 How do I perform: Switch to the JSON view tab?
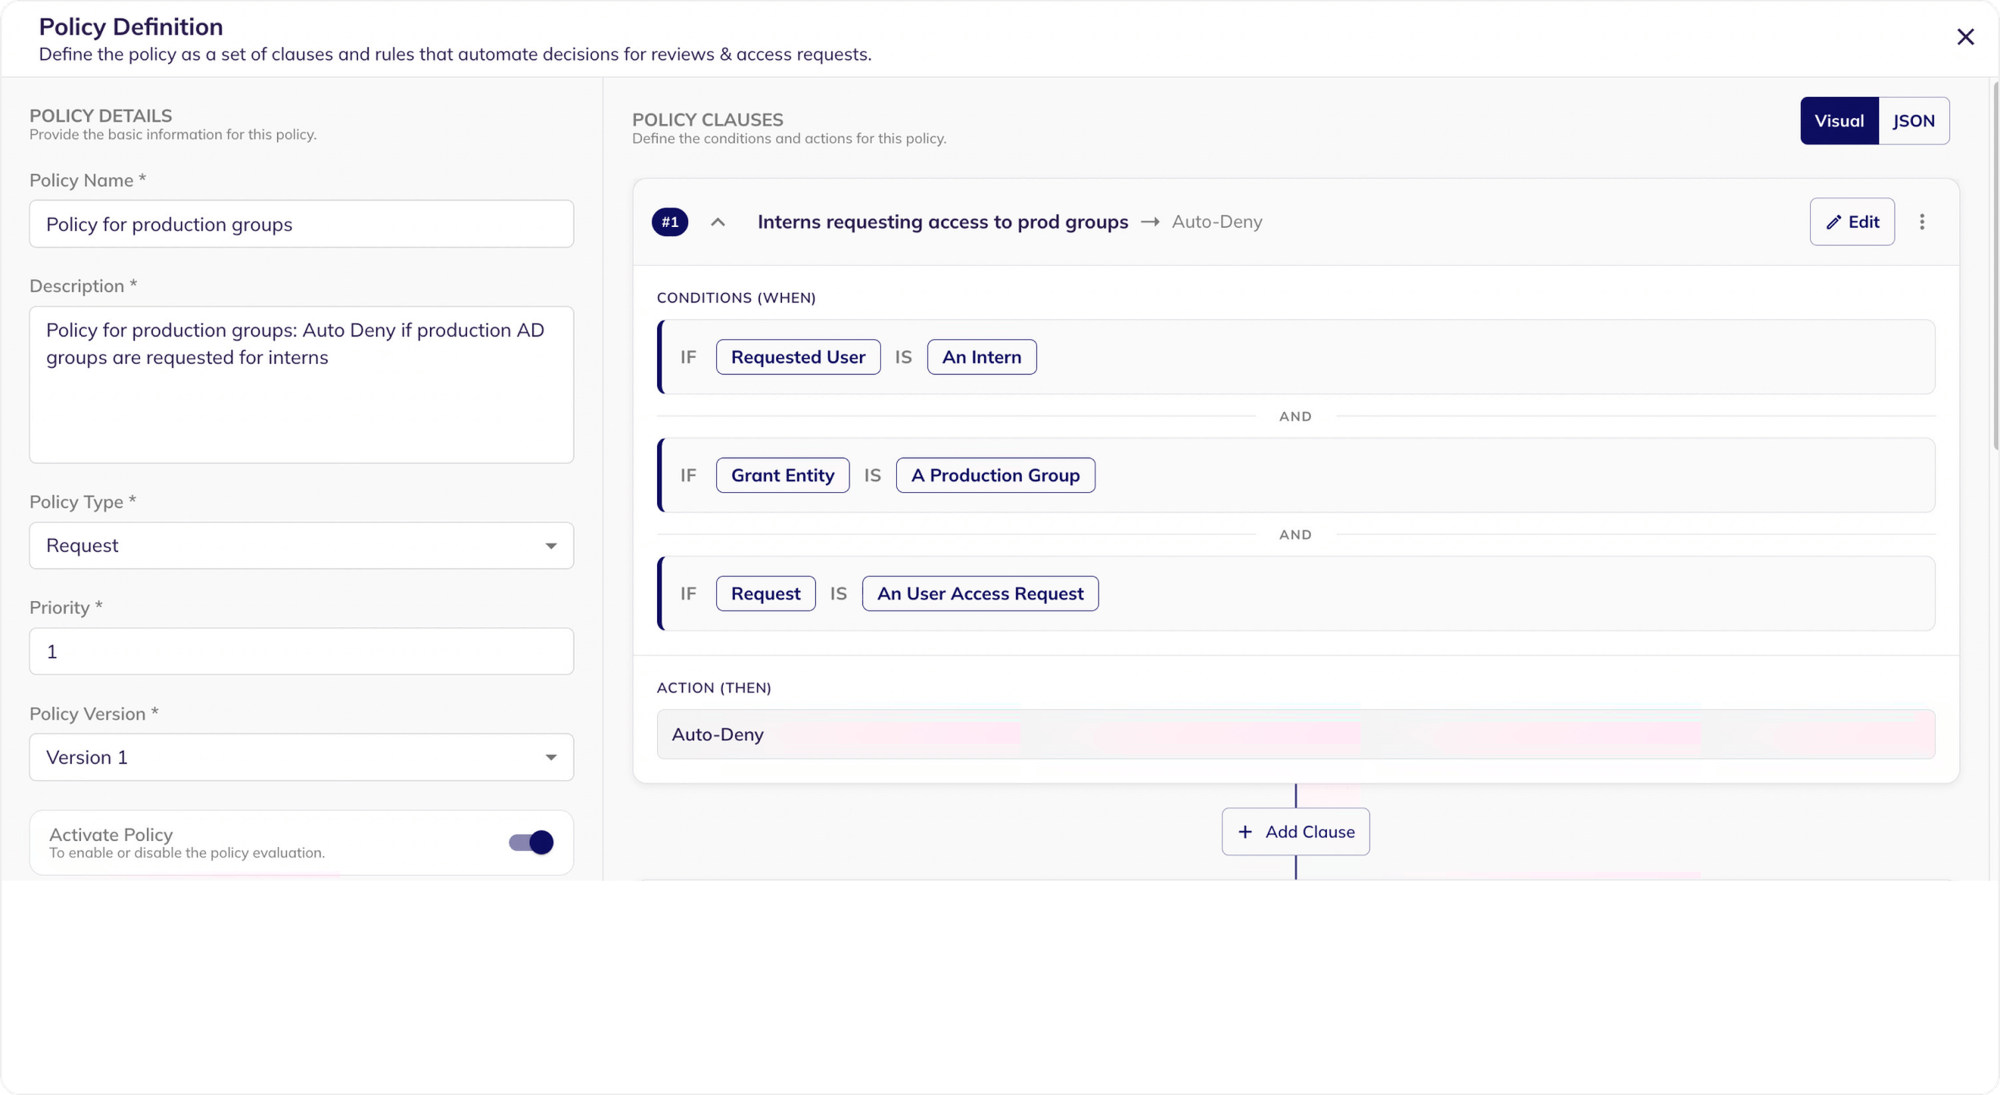pos(1913,121)
